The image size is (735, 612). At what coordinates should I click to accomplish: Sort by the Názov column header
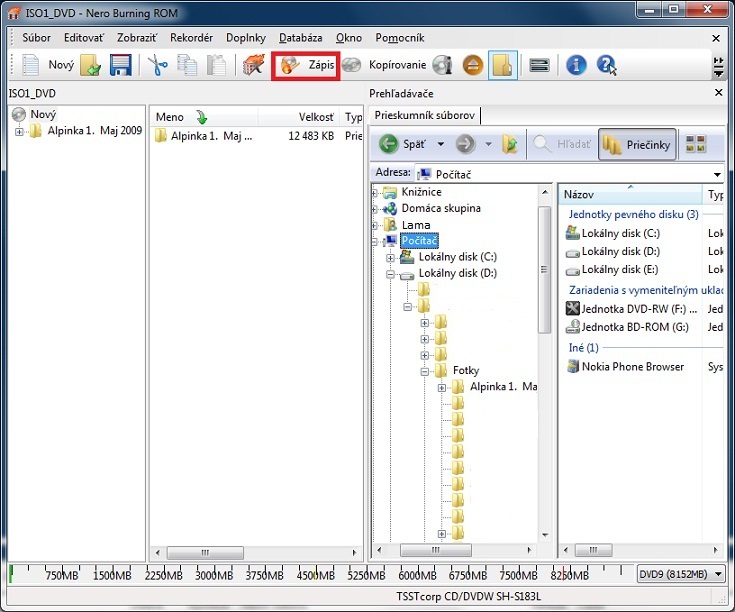tap(630, 194)
